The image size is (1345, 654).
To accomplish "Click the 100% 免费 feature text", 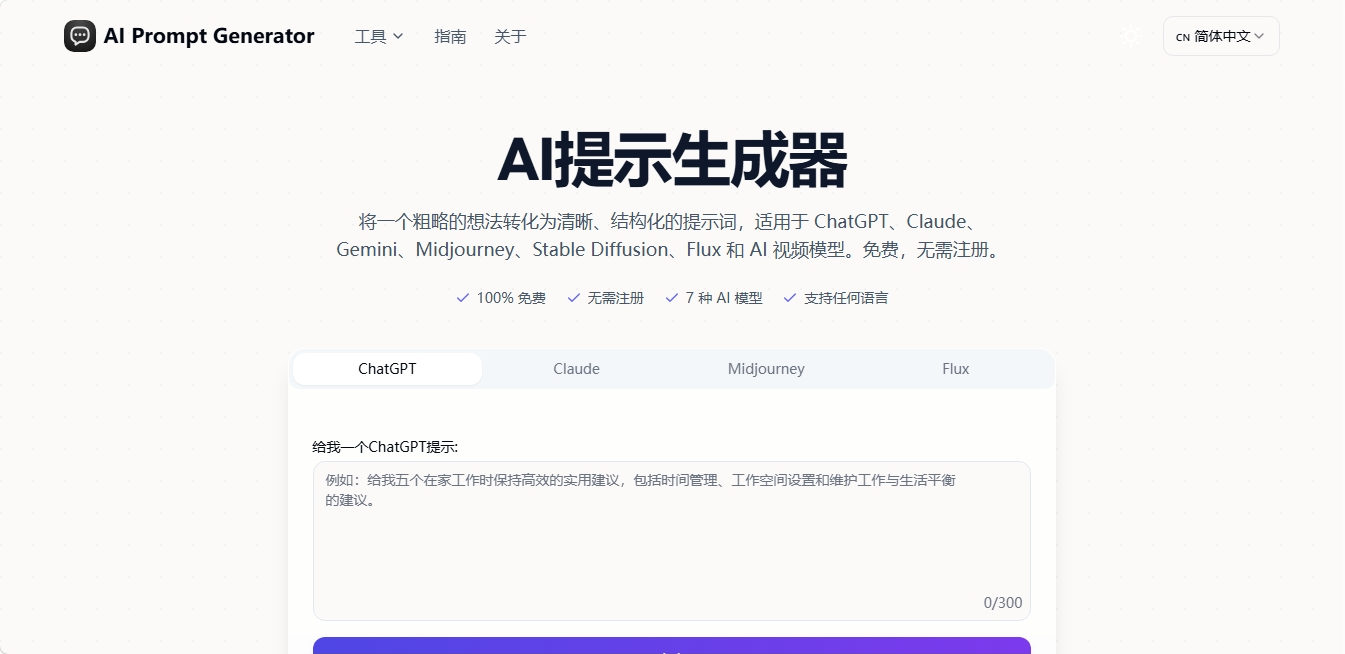I will click(x=511, y=298).
